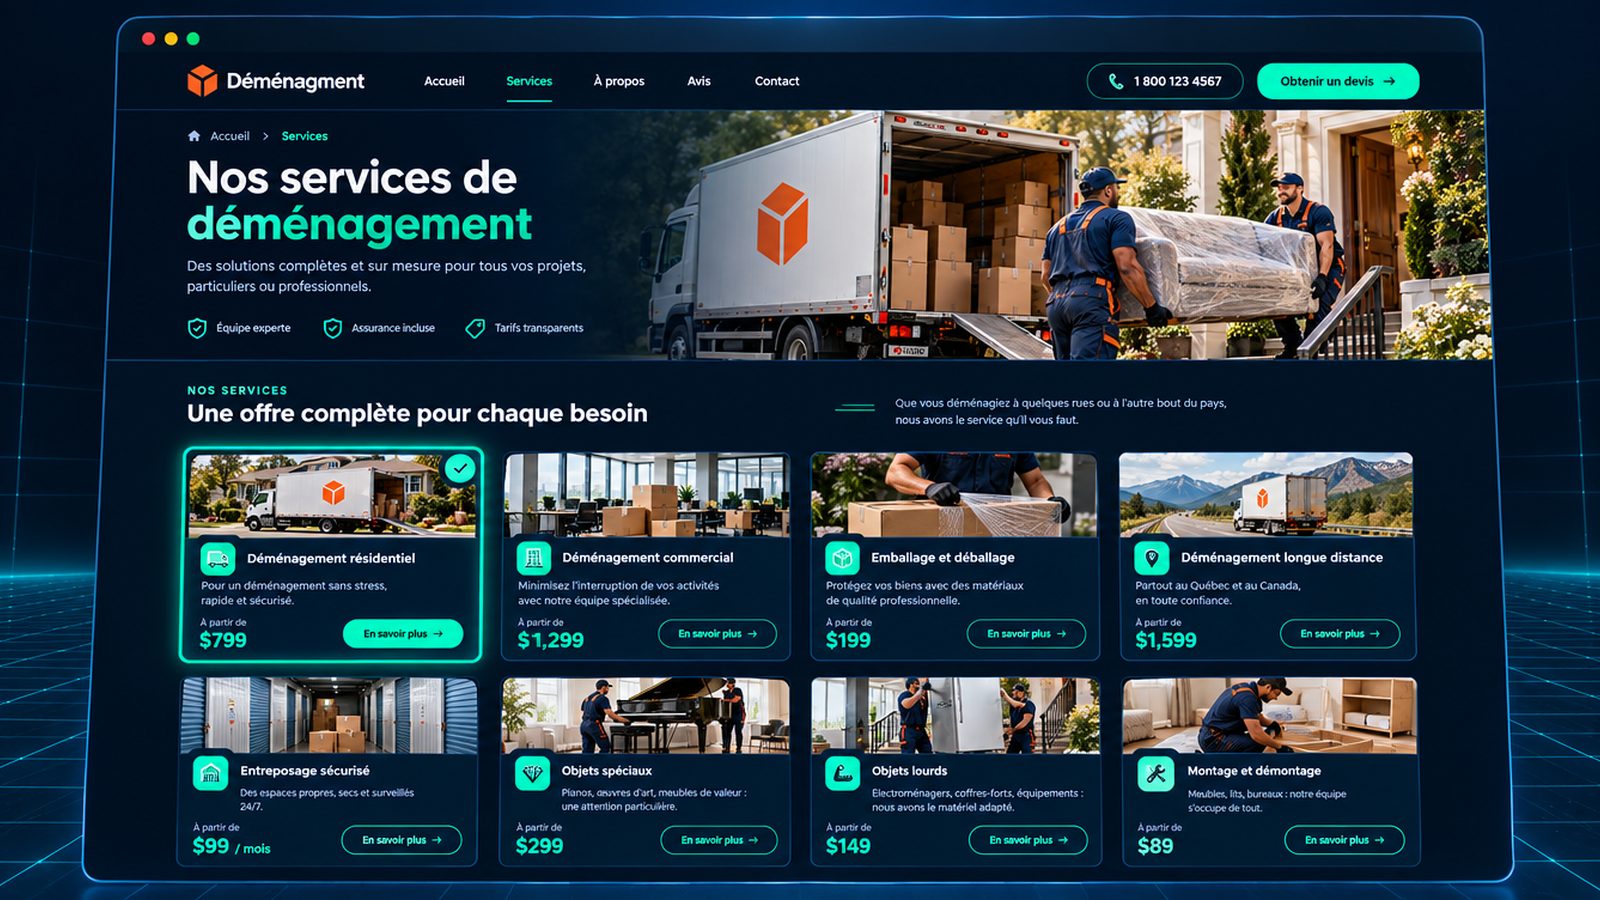Click the tag icon next to Tarifs transparents

(475, 328)
